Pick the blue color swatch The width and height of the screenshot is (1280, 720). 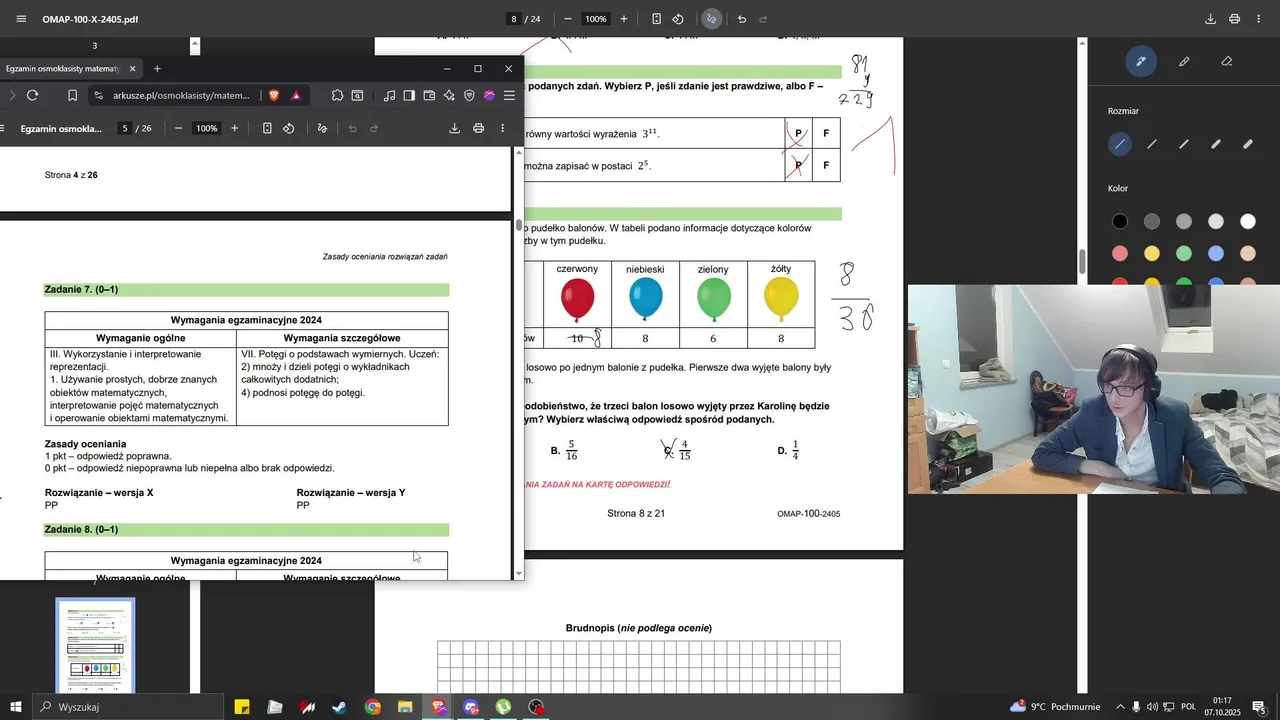coord(1216,253)
